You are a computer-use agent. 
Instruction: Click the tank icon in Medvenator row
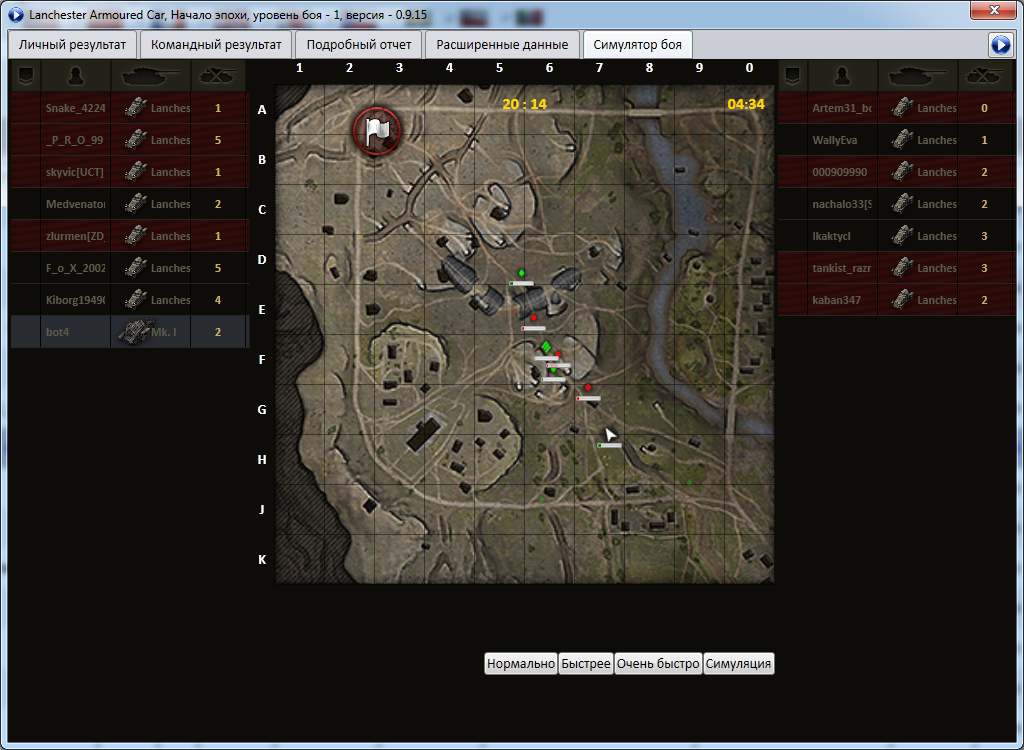[x=135, y=203]
